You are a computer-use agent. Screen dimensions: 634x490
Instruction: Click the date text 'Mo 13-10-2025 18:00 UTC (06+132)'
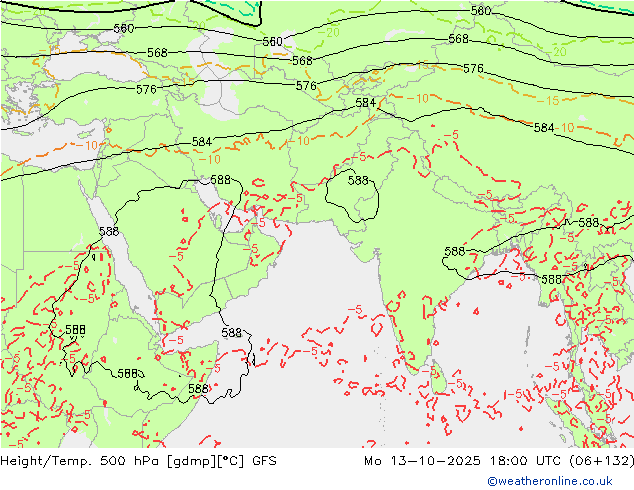499,461
